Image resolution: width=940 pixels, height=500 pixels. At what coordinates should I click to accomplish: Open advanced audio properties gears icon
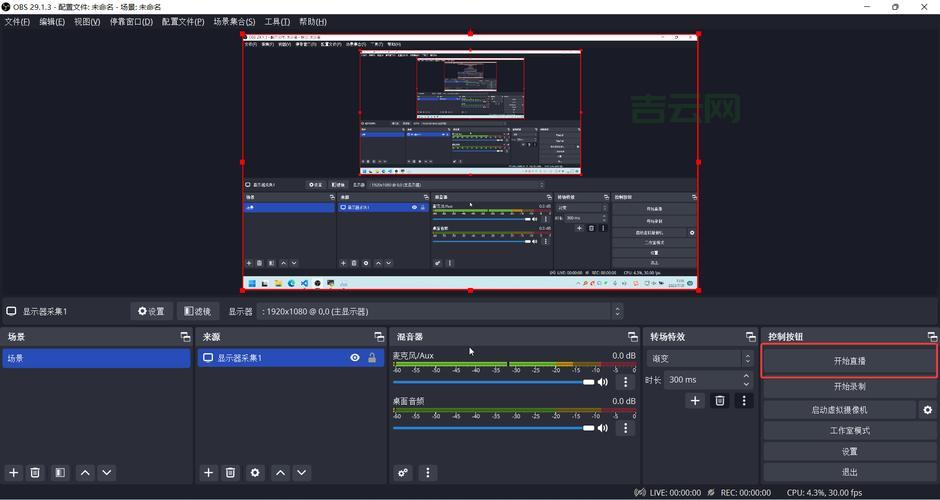coord(403,473)
